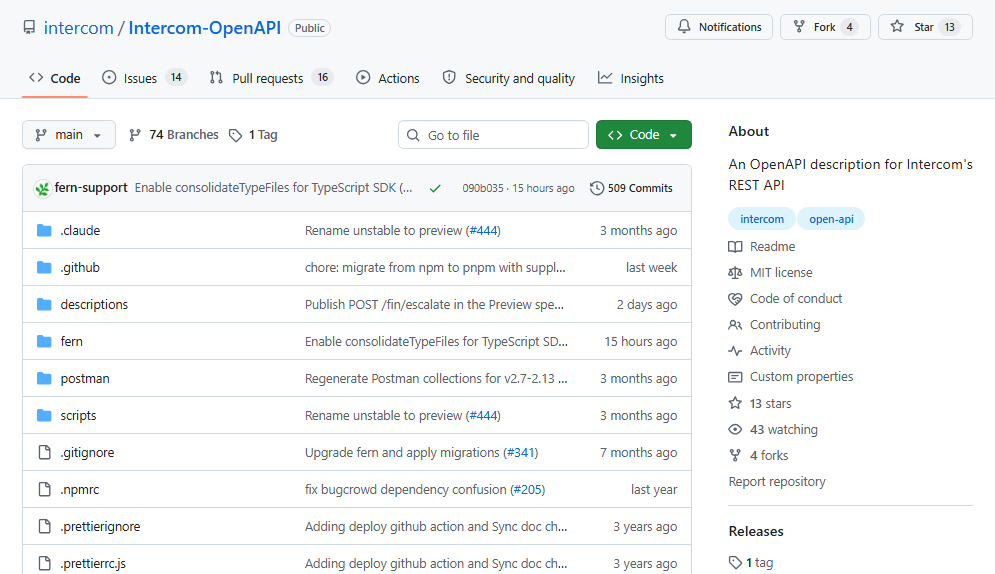Image resolution: width=995 pixels, height=574 pixels.
Task: Switch to the Code tab
Action: [55, 79]
